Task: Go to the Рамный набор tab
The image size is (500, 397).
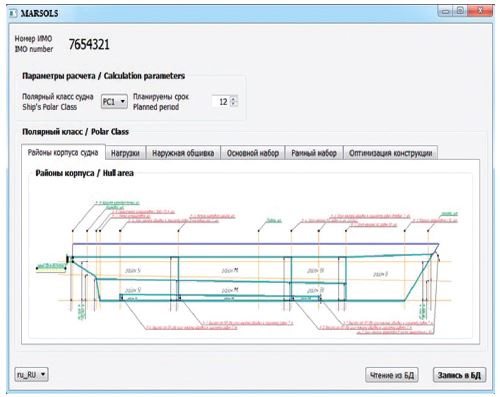Action: [x=314, y=153]
